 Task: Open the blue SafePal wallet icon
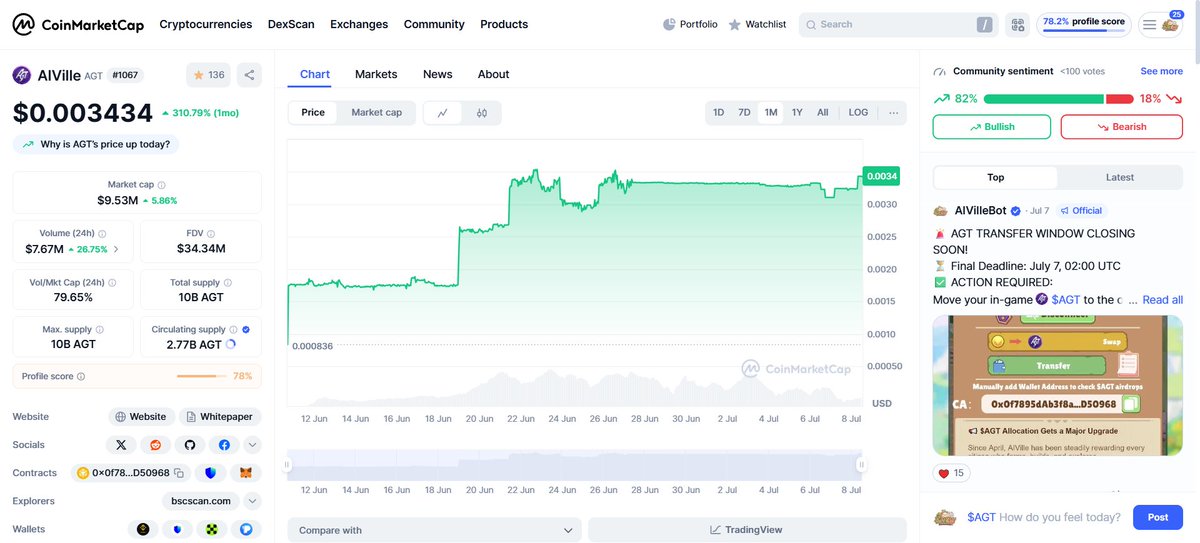(x=246, y=529)
